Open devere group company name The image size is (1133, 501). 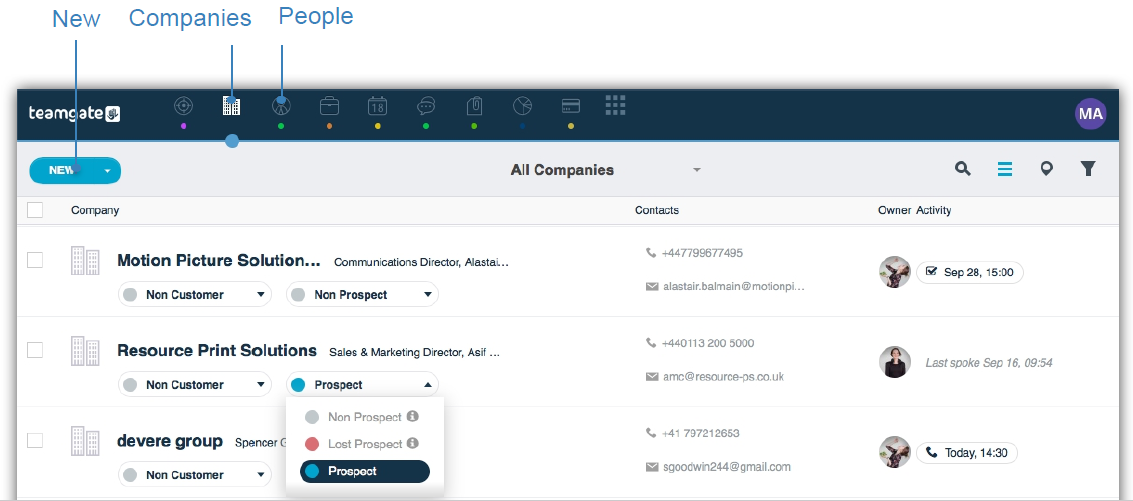pos(170,441)
